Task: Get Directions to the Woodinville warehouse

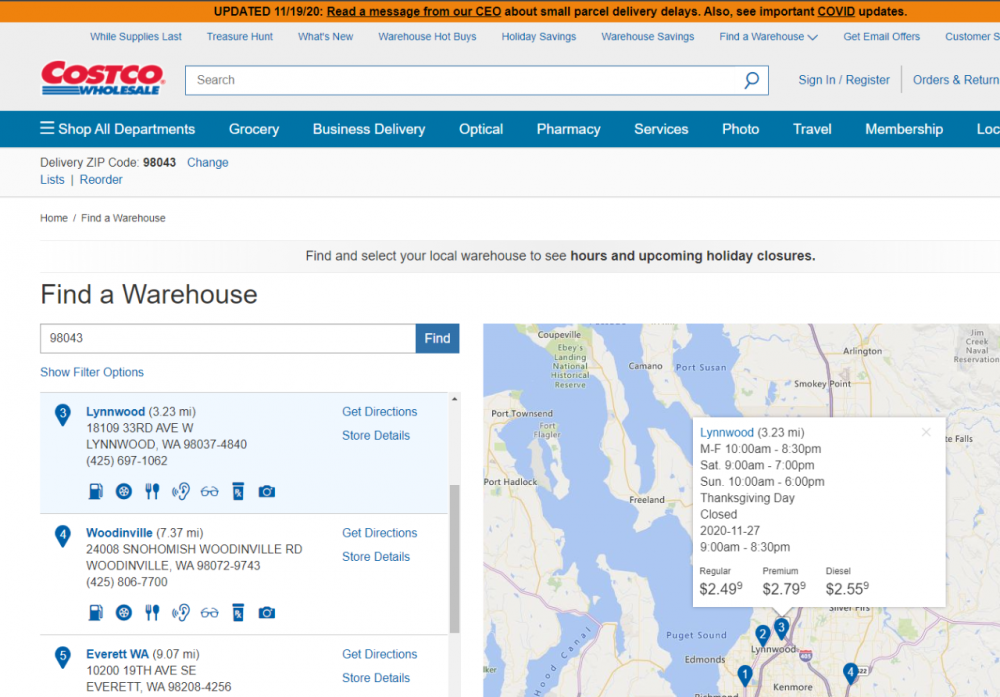Action: click(x=379, y=533)
